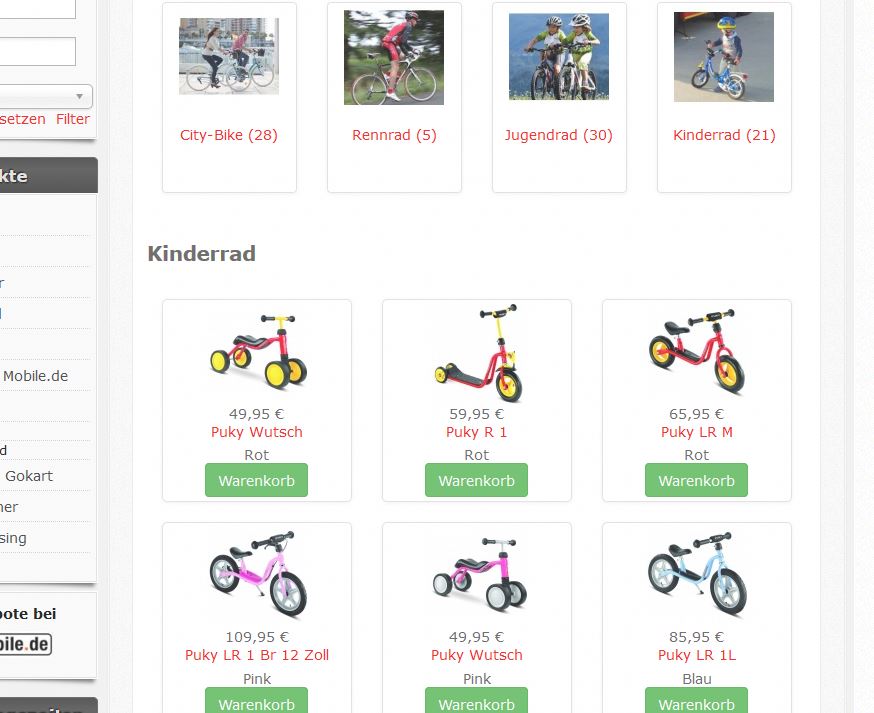Click the Jugendrad category image

[559, 57]
